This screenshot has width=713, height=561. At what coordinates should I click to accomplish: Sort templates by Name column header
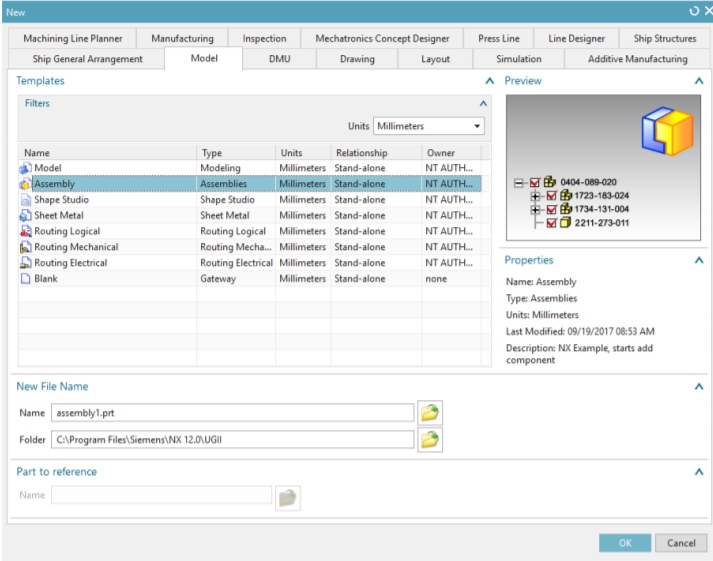[x=108, y=153]
